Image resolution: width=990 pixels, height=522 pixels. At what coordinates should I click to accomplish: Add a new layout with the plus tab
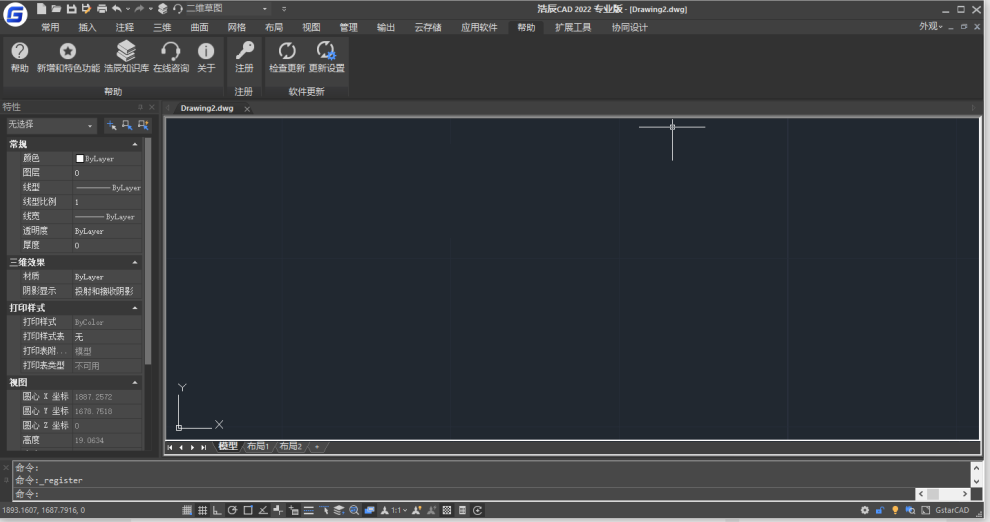pos(317,447)
